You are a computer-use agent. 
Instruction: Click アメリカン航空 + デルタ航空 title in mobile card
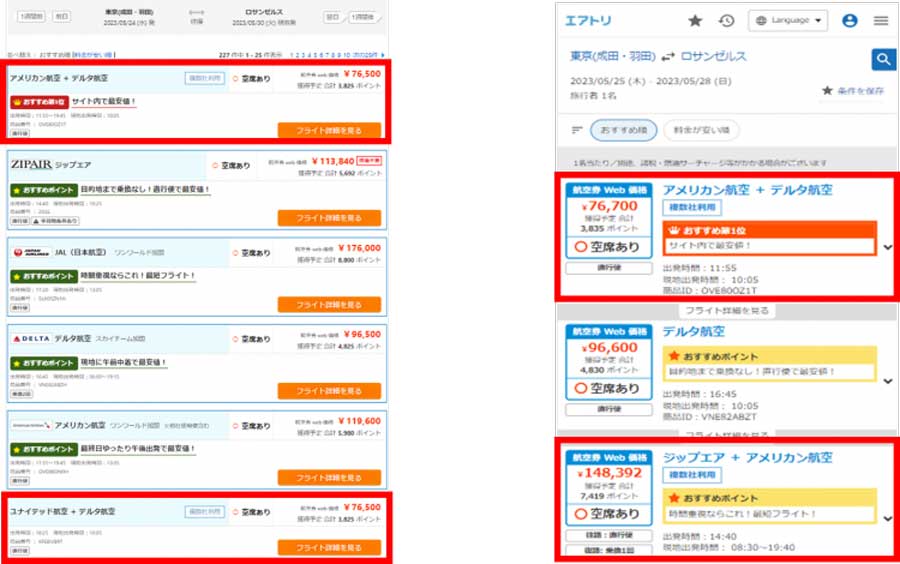(x=748, y=190)
